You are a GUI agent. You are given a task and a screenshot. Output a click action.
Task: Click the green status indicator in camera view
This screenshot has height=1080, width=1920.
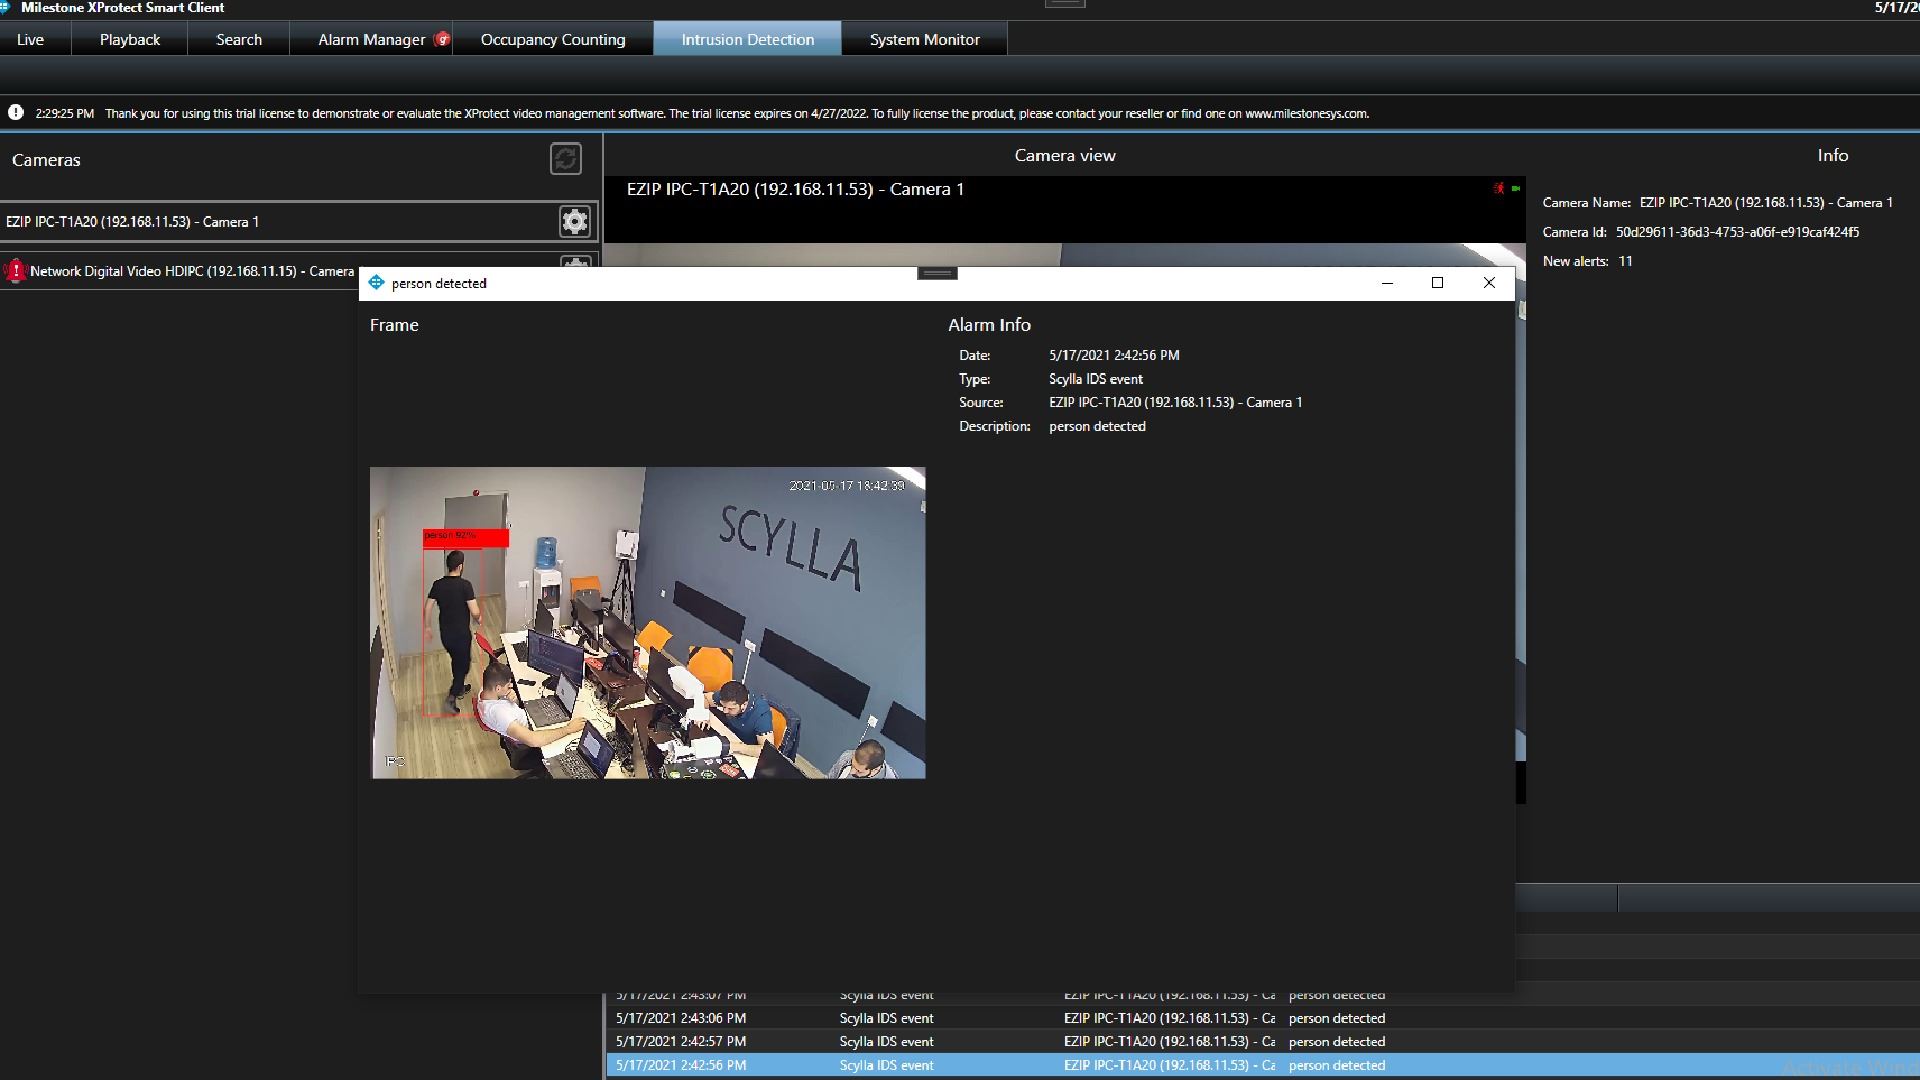1516,188
